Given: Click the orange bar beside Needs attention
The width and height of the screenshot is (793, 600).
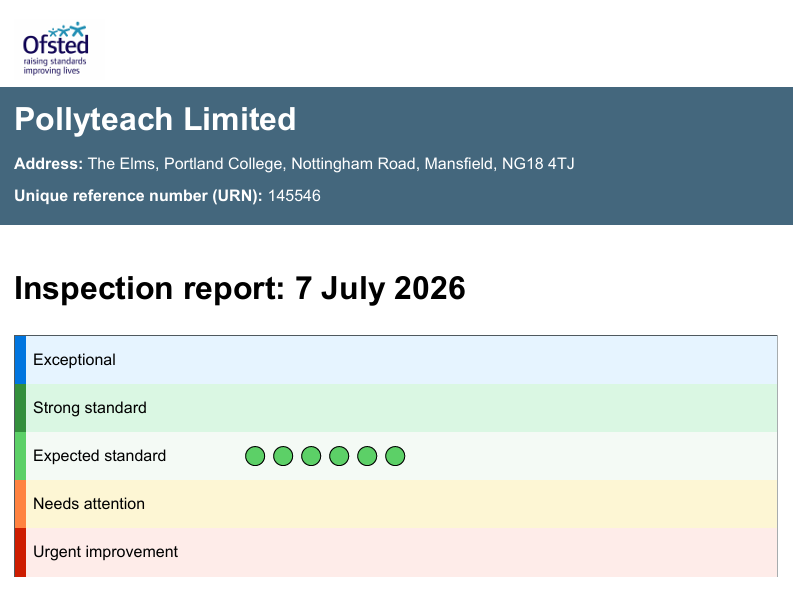Looking at the screenshot, I should coord(20,504).
